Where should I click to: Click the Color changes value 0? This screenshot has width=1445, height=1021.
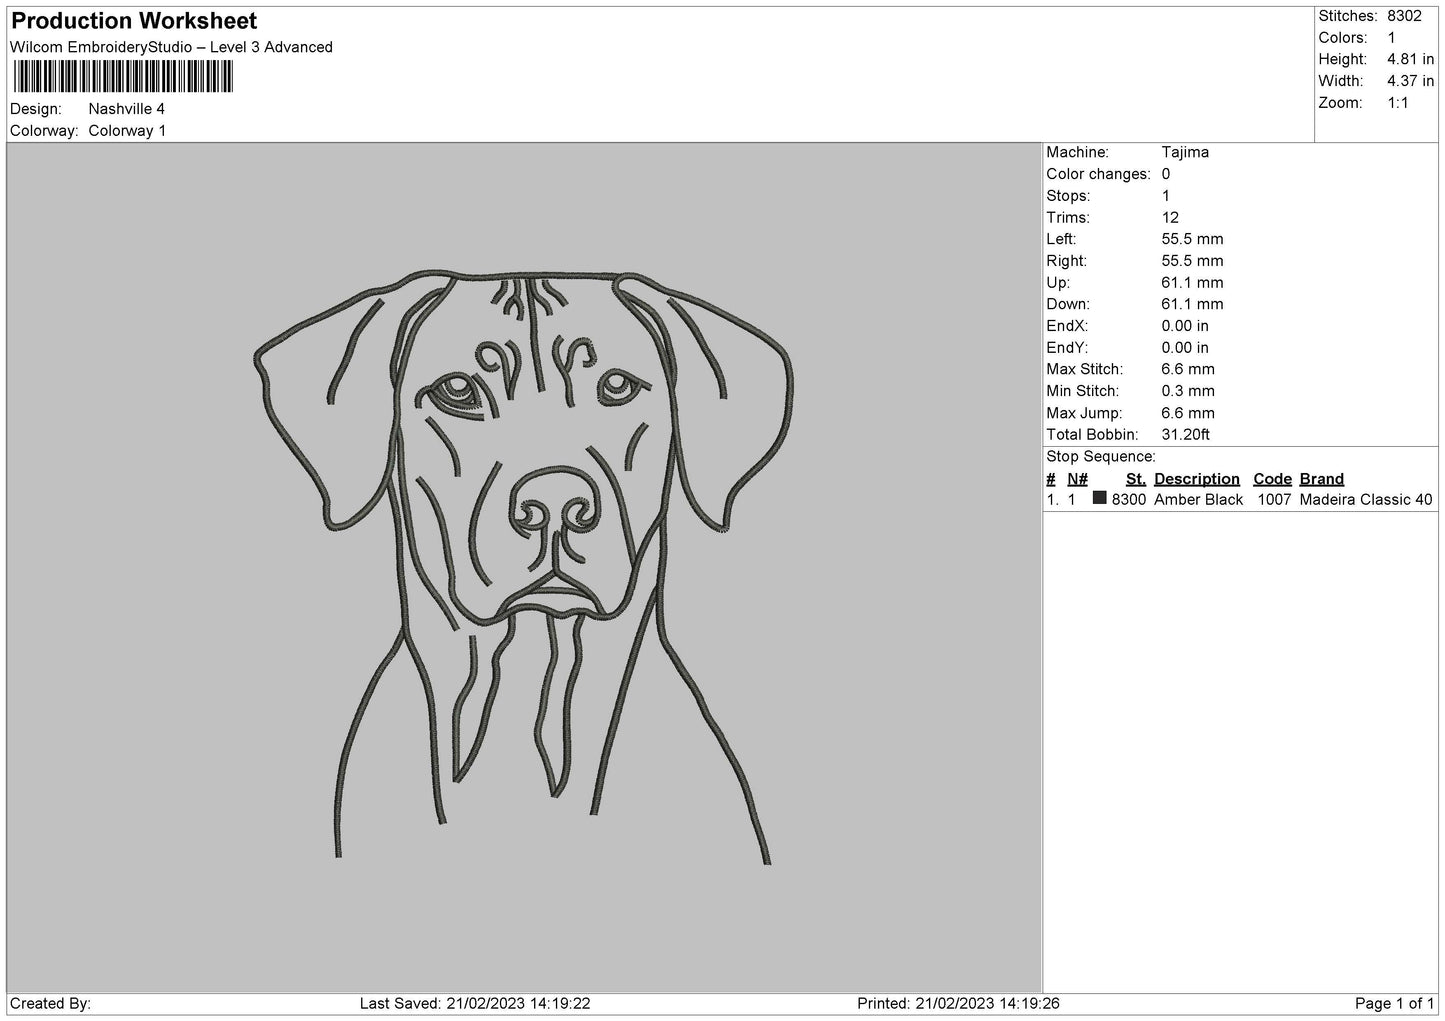pos(1166,174)
